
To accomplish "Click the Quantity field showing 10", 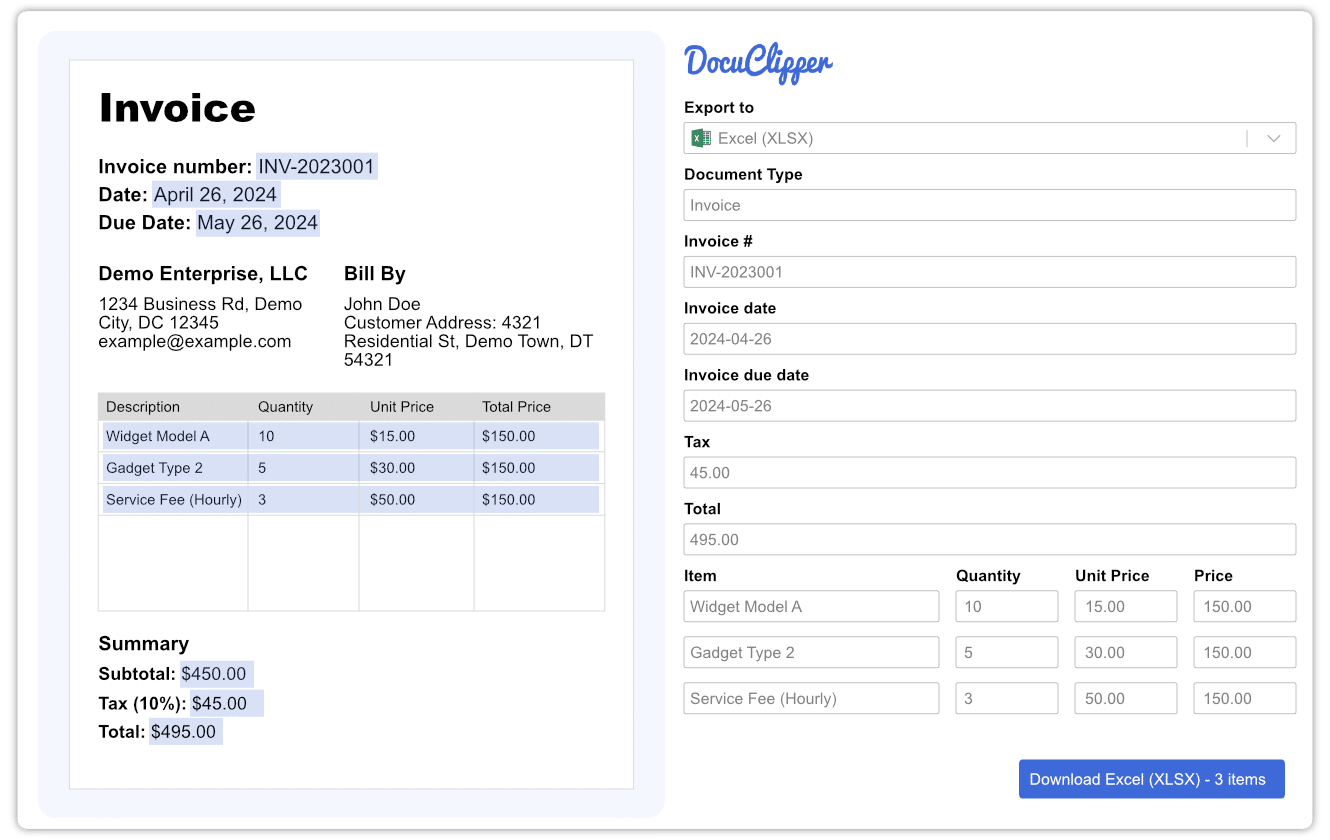I will pyautogui.click(x=1006, y=605).
